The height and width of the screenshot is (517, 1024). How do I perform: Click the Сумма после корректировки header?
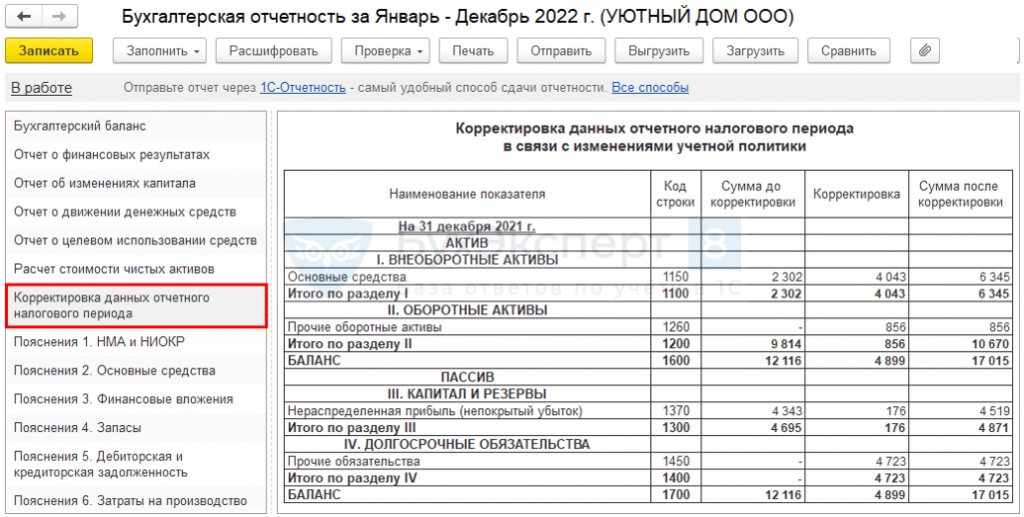[961, 194]
